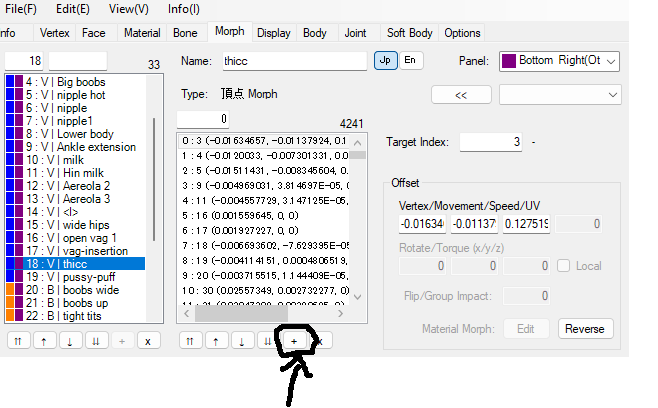The height and width of the screenshot is (408, 658).
Task: Move offset entry up one position
Action: 216,341
